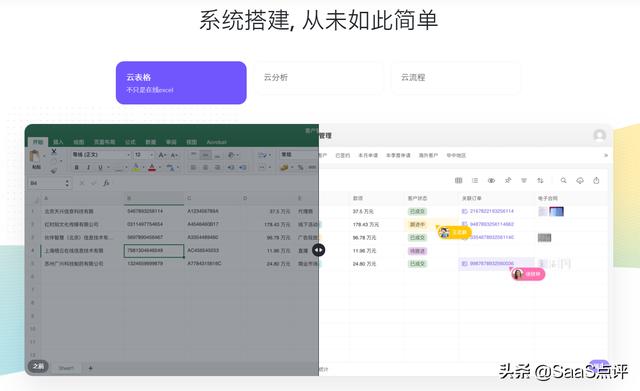Click the user avatar at top right

click(600, 135)
